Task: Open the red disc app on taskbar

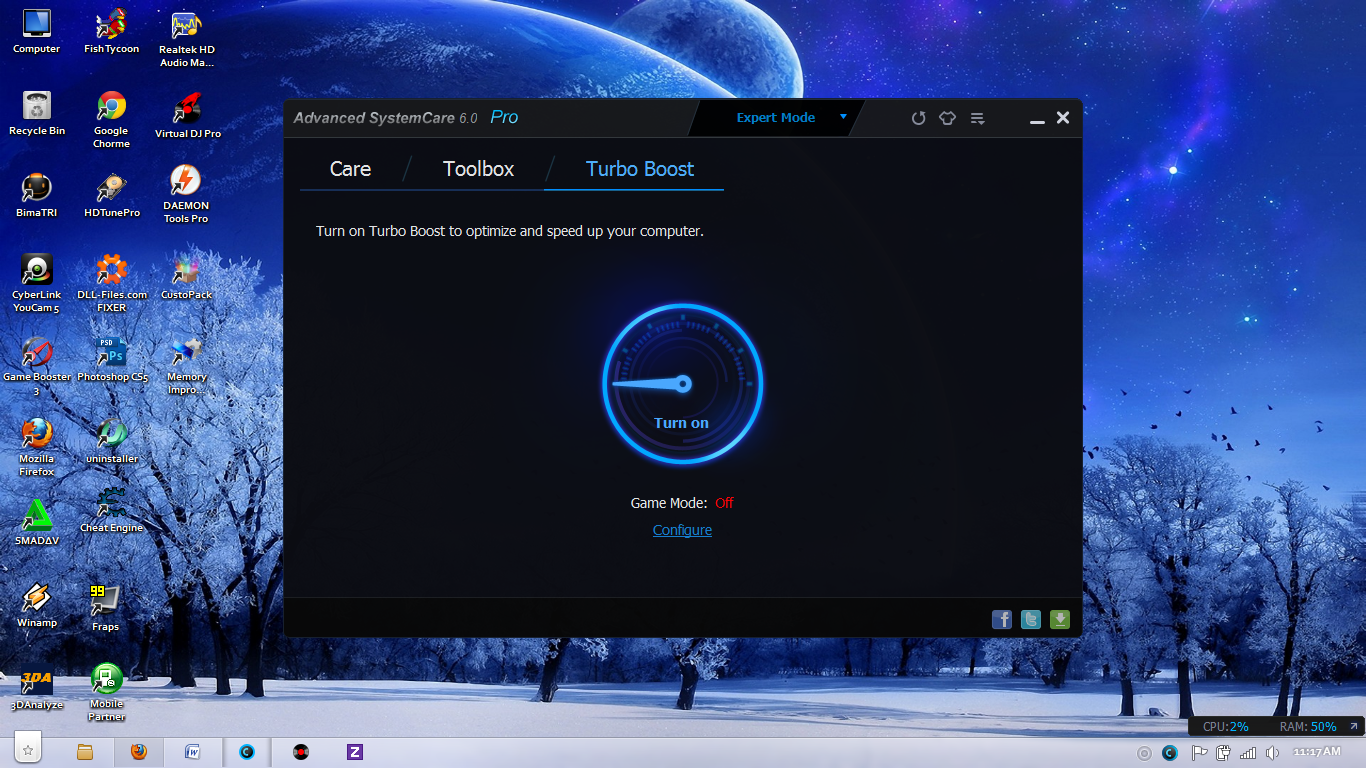Action: [300, 752]
